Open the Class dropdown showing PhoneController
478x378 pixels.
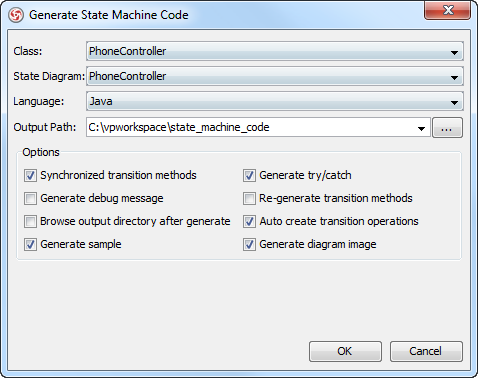pyautogui.click(x=275, y=51)
